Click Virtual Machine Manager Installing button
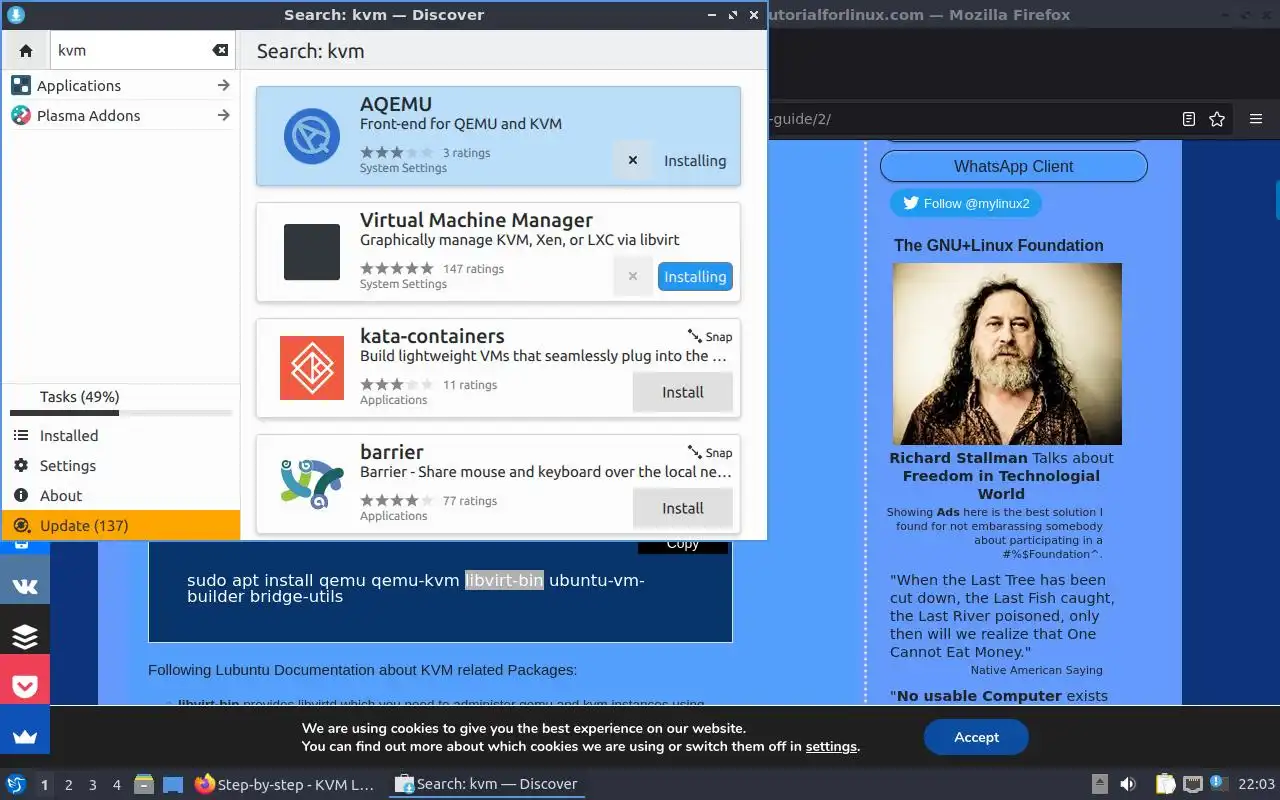Screen dimensions: 1280x800 click(x=695, y=277)
